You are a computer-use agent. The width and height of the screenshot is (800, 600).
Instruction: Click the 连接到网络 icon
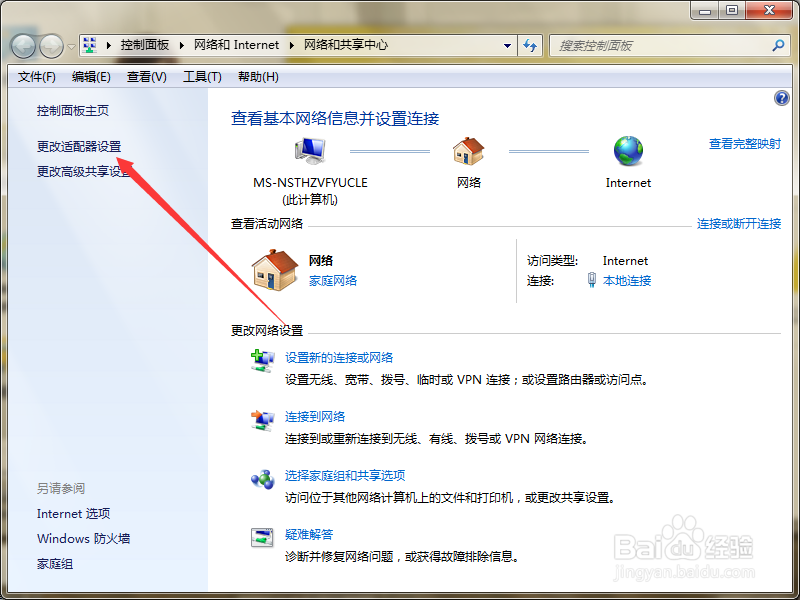click(x=262, y=419)
